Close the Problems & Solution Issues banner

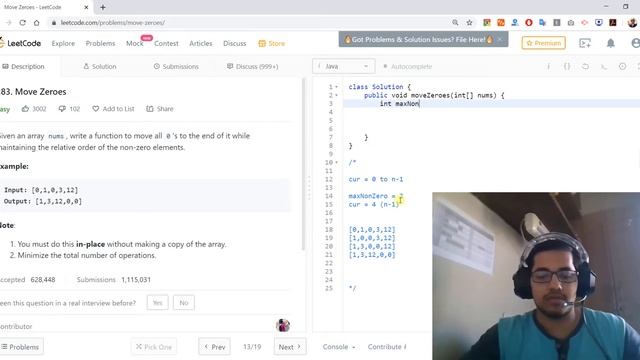[500, 39]
